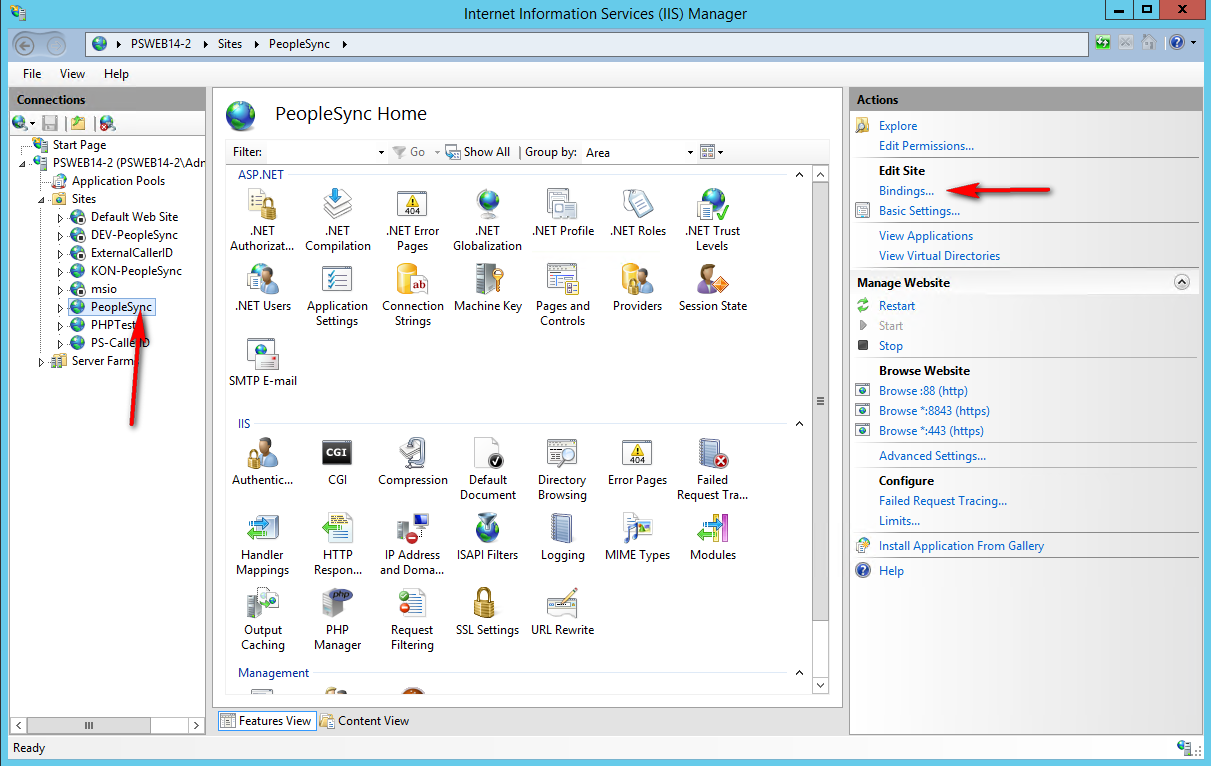Open the .NET Users icon
1211x766 pixels.
click(x=262, y=288)
